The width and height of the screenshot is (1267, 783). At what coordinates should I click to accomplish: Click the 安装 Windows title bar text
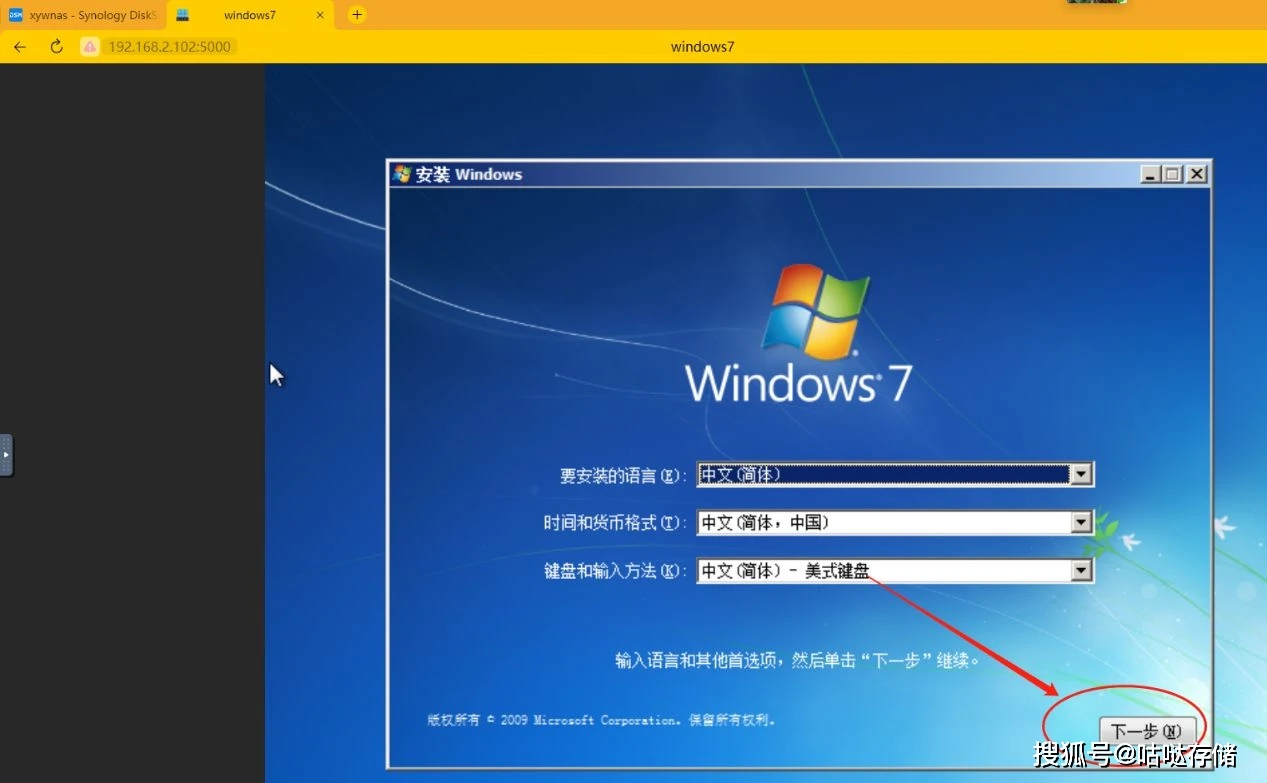coord(468,173)
